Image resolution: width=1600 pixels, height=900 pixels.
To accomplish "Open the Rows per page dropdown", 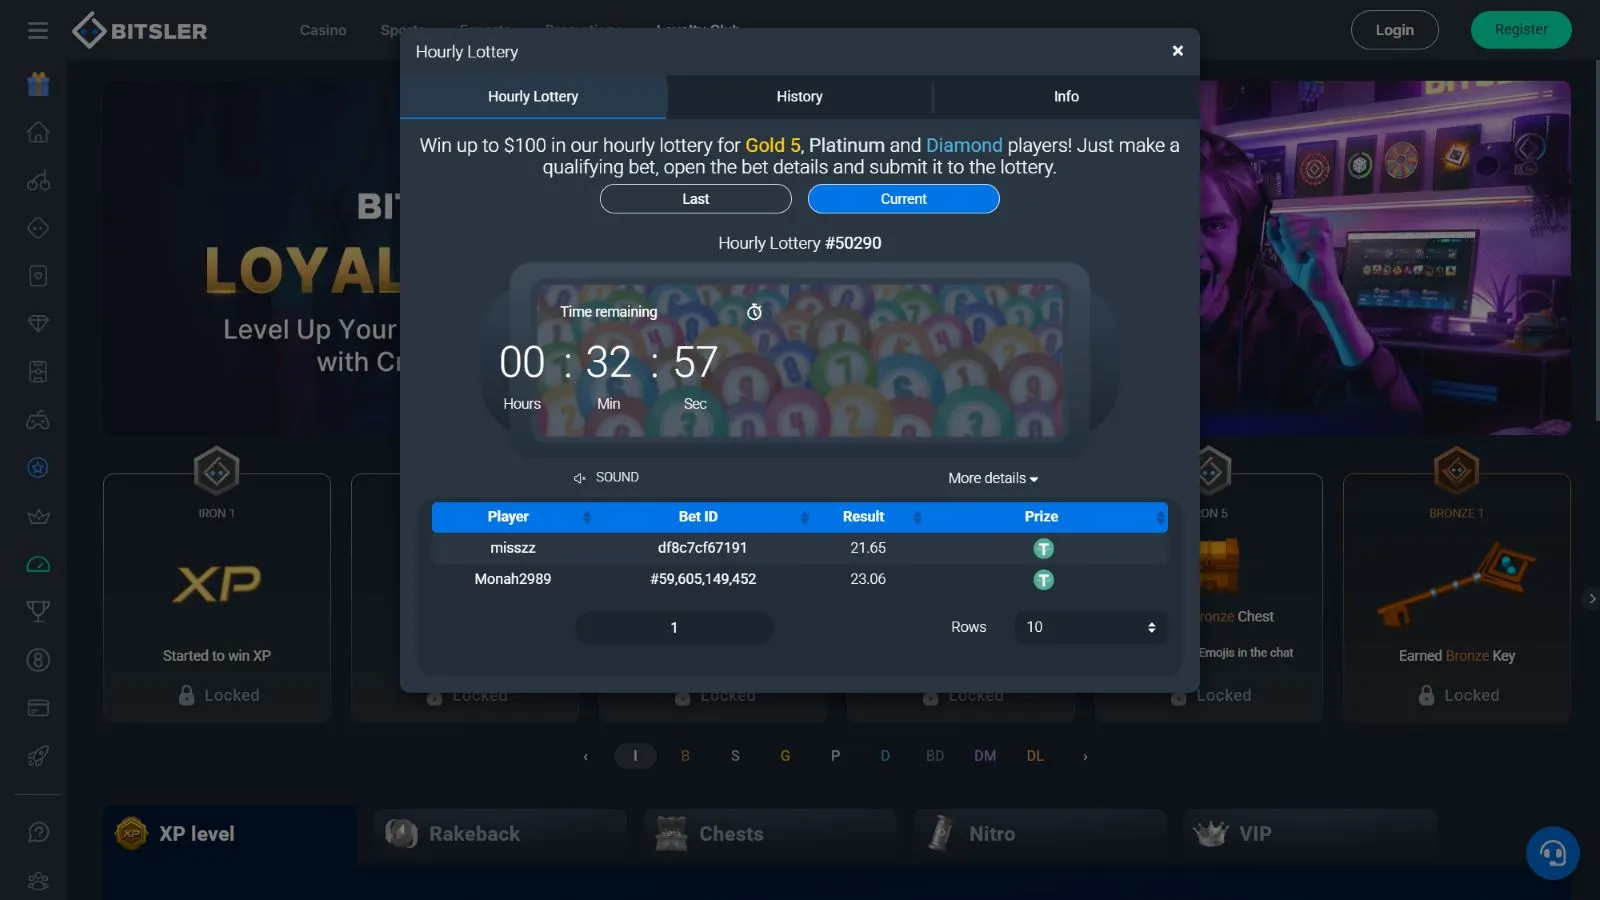I will click(x=1090, y=627).
